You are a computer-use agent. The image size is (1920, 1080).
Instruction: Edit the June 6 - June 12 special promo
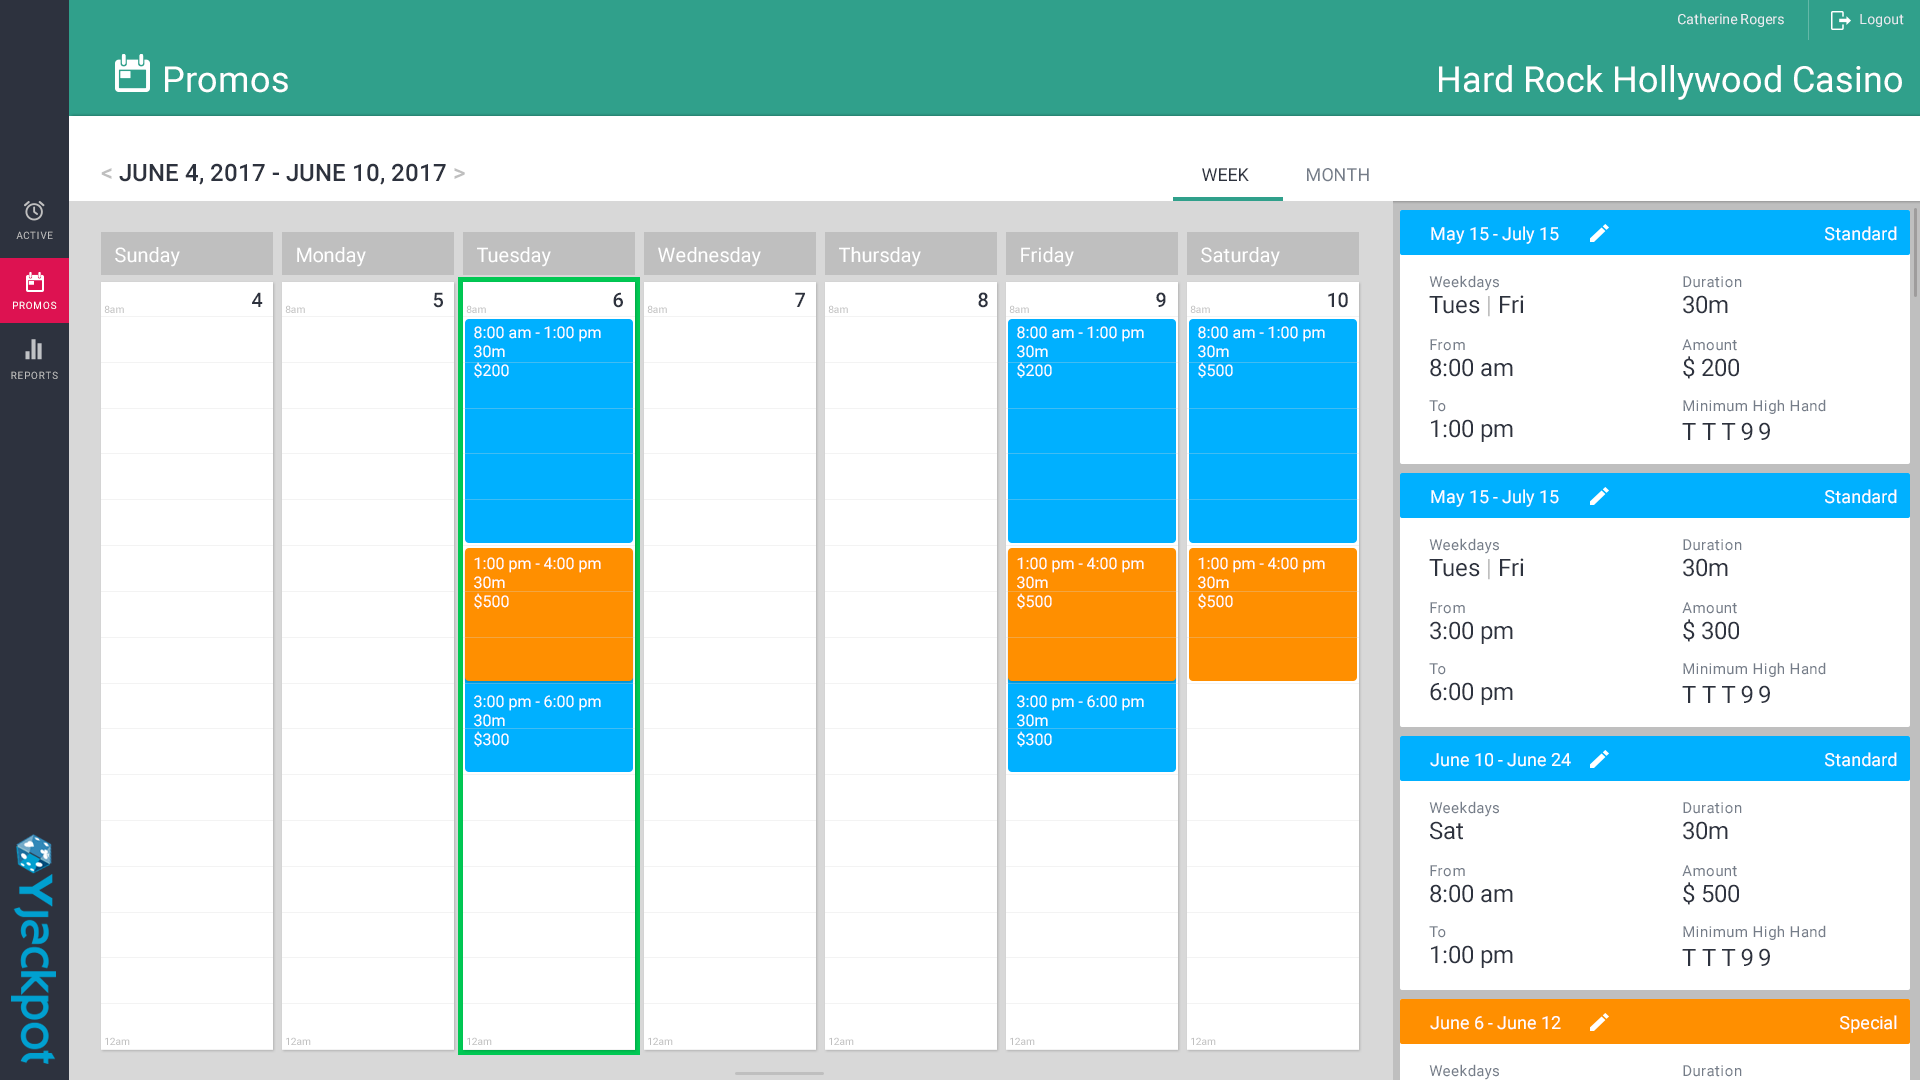click(x=1599, y=1022)
